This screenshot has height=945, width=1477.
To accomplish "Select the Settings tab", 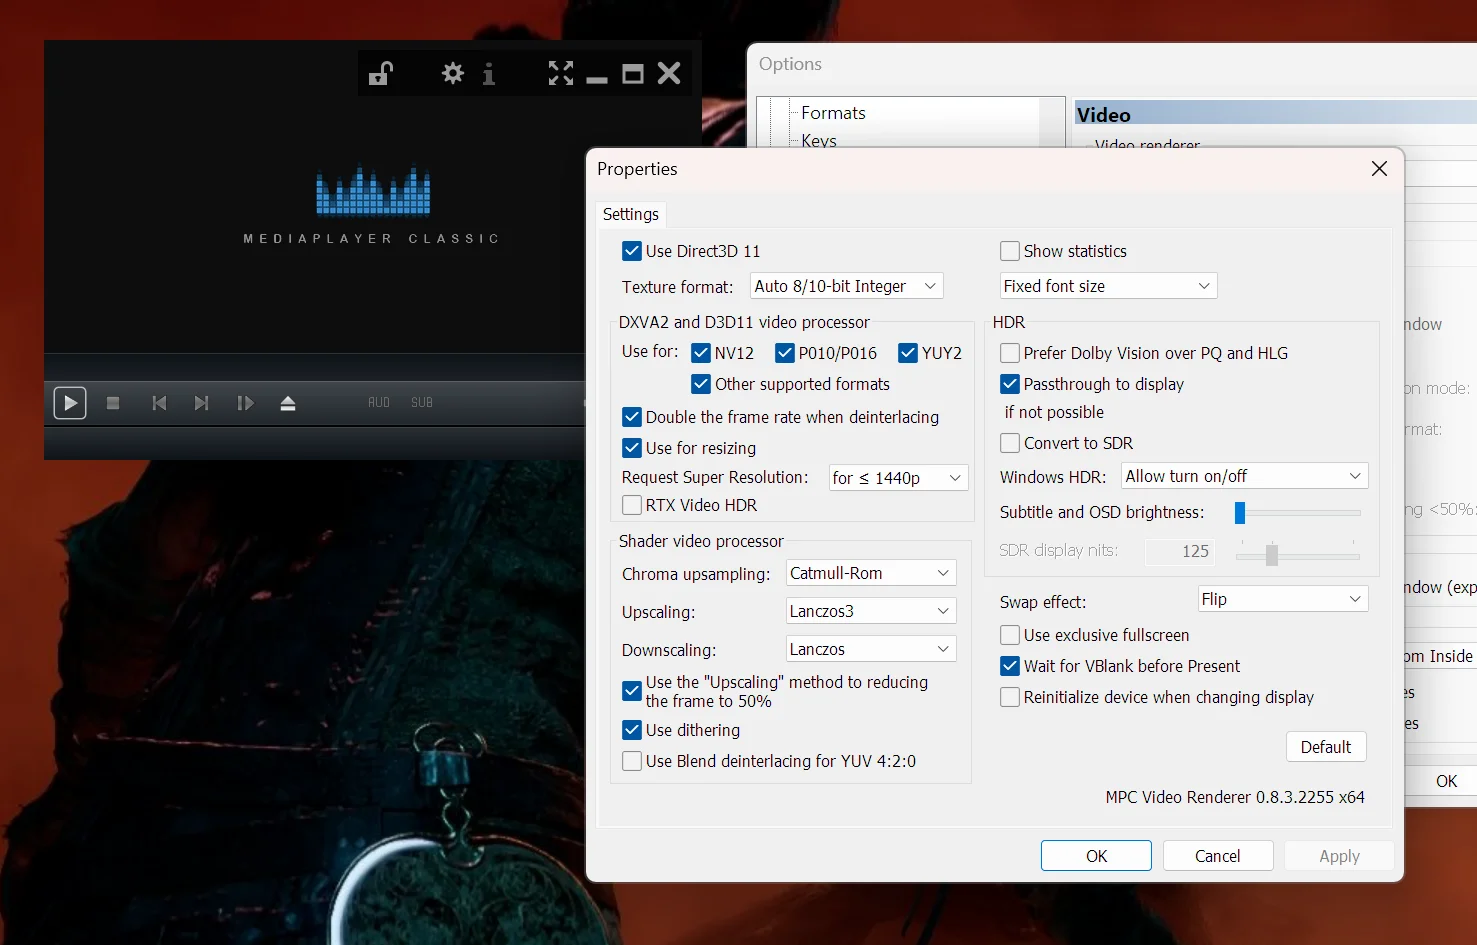I will pyautogui.click(x=631, y=214).
